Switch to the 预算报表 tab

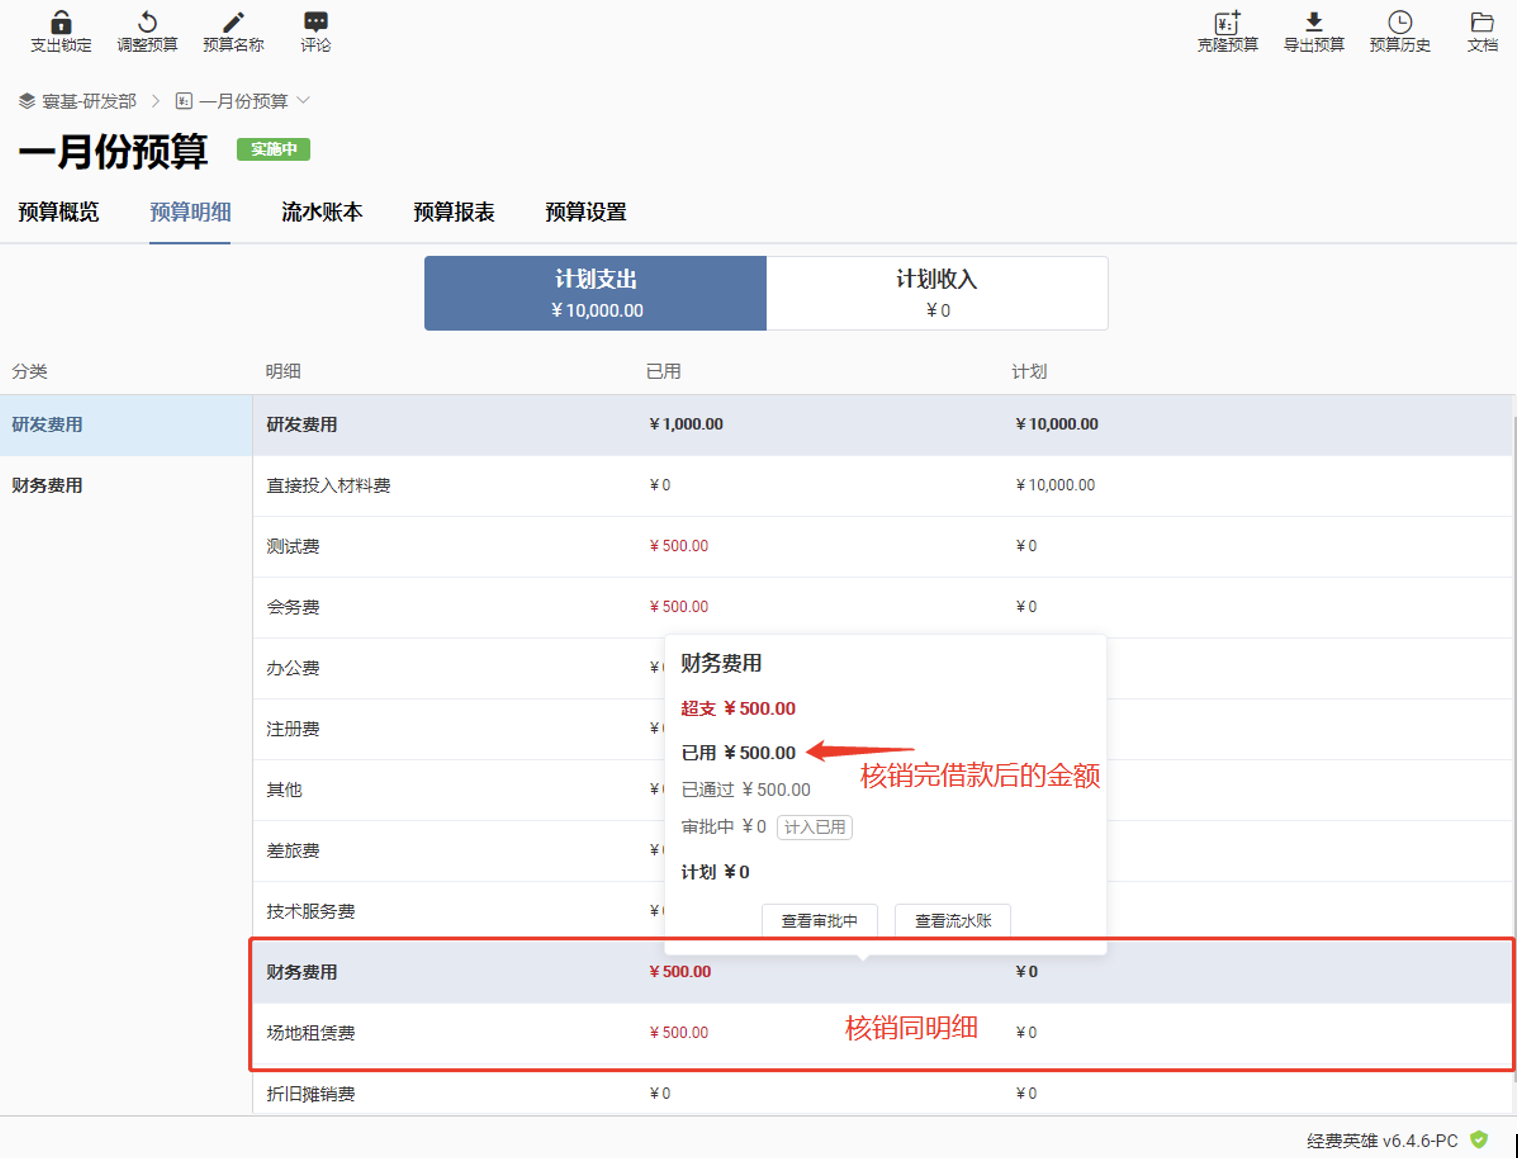click(454, 212)
